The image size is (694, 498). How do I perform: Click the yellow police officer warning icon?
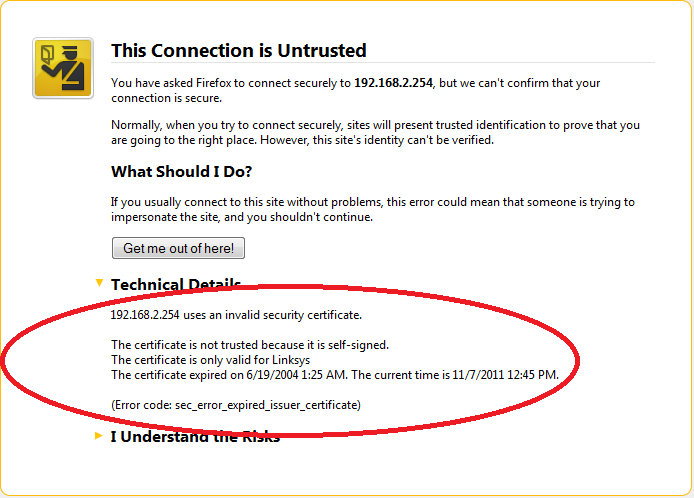point(63,68)
